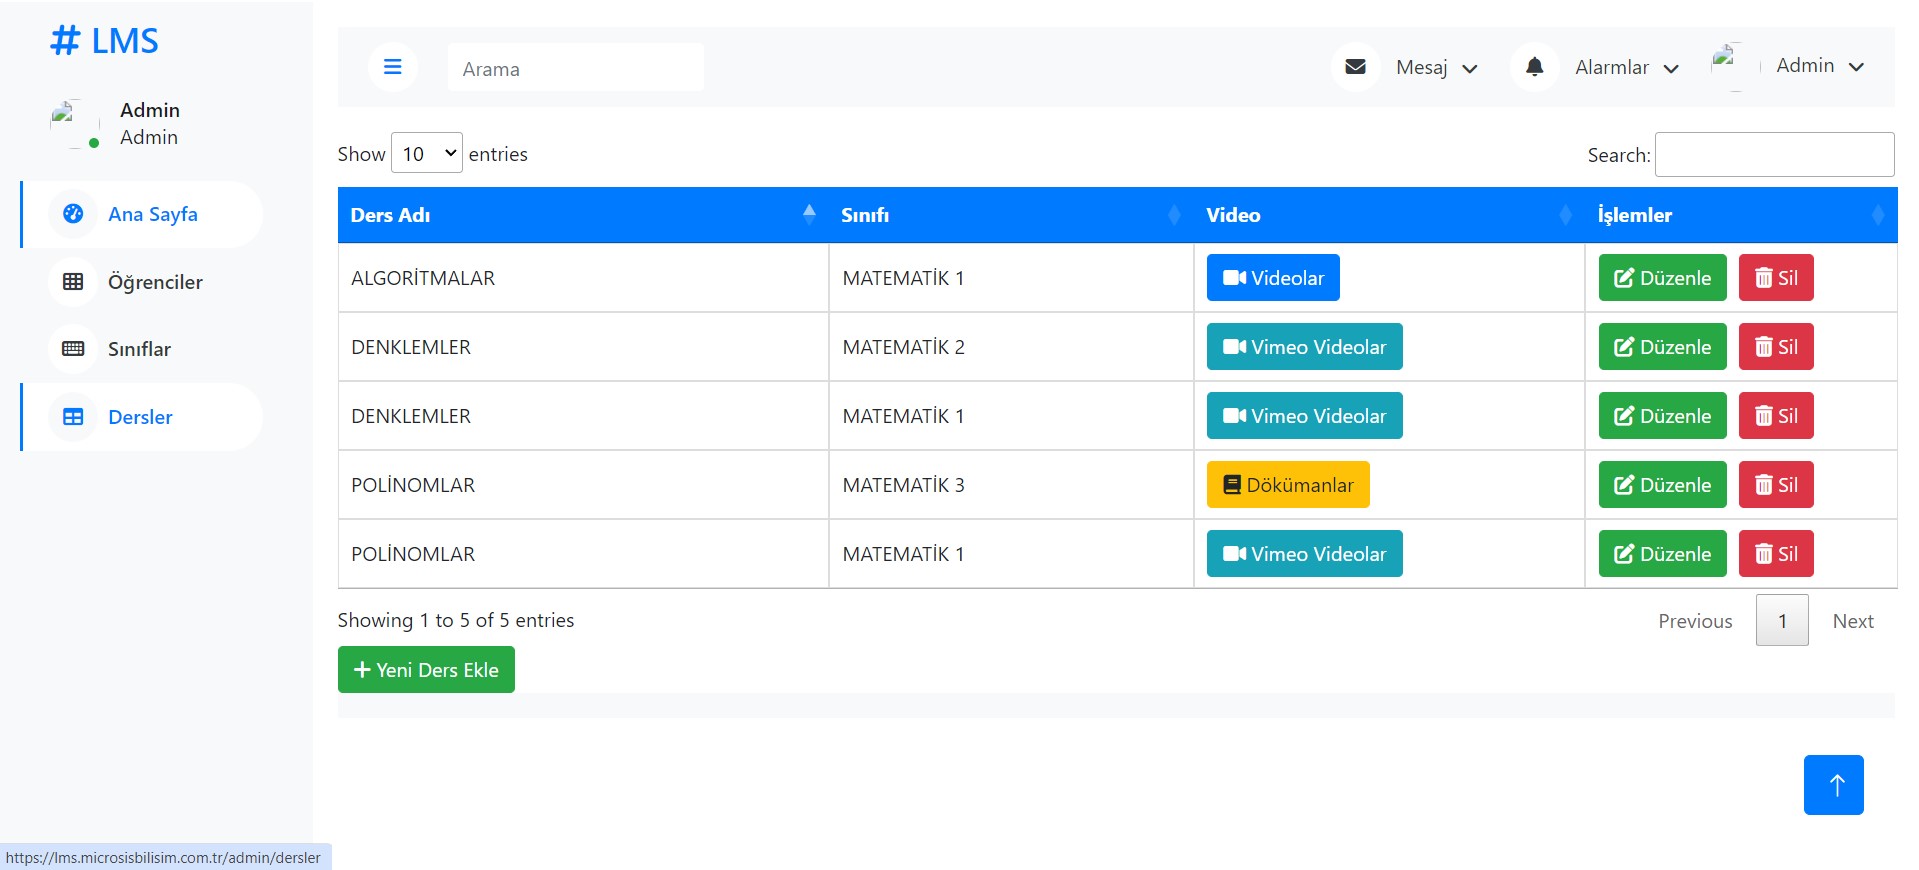The image size is (1919, 870).
Task: Open the Mesaj dropdown
Action: click(x=1437, y=68)
